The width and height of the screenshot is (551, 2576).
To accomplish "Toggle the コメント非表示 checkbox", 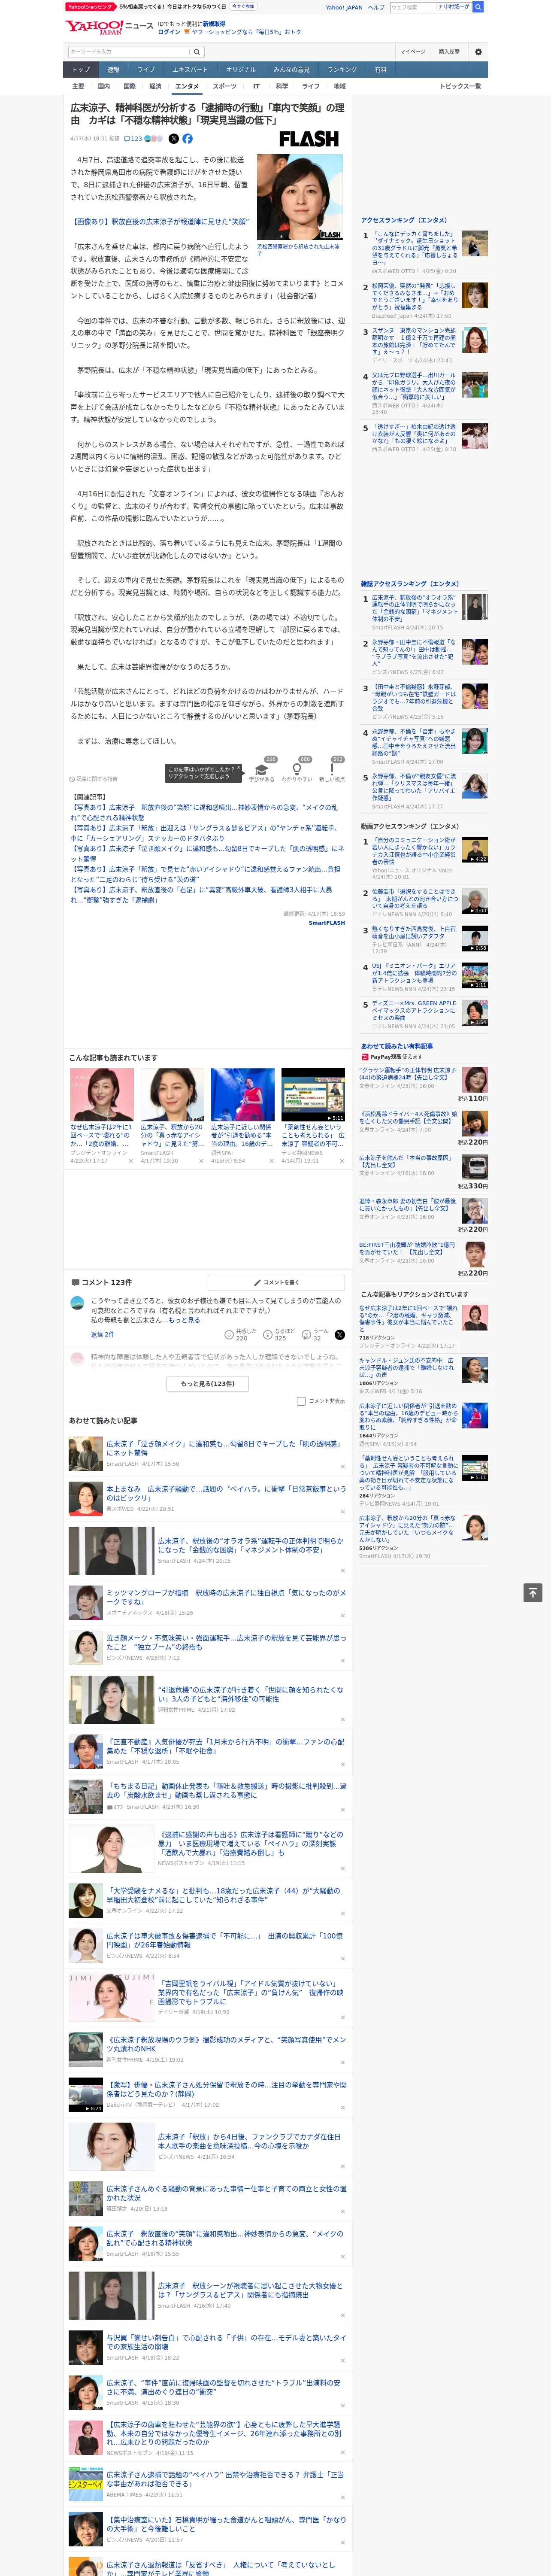I will 301,1401.
